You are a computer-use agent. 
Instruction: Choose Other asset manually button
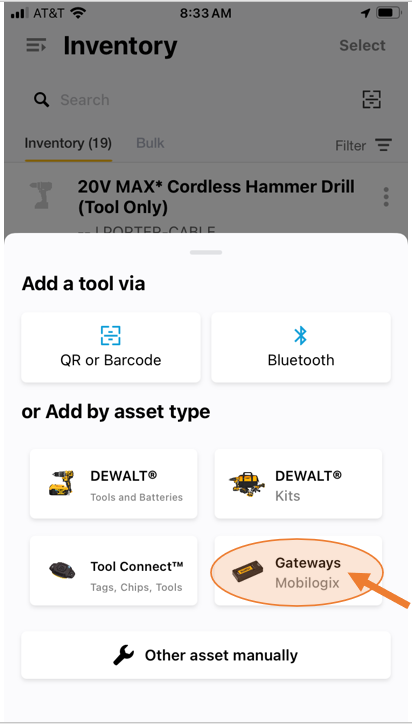point(206,655)
